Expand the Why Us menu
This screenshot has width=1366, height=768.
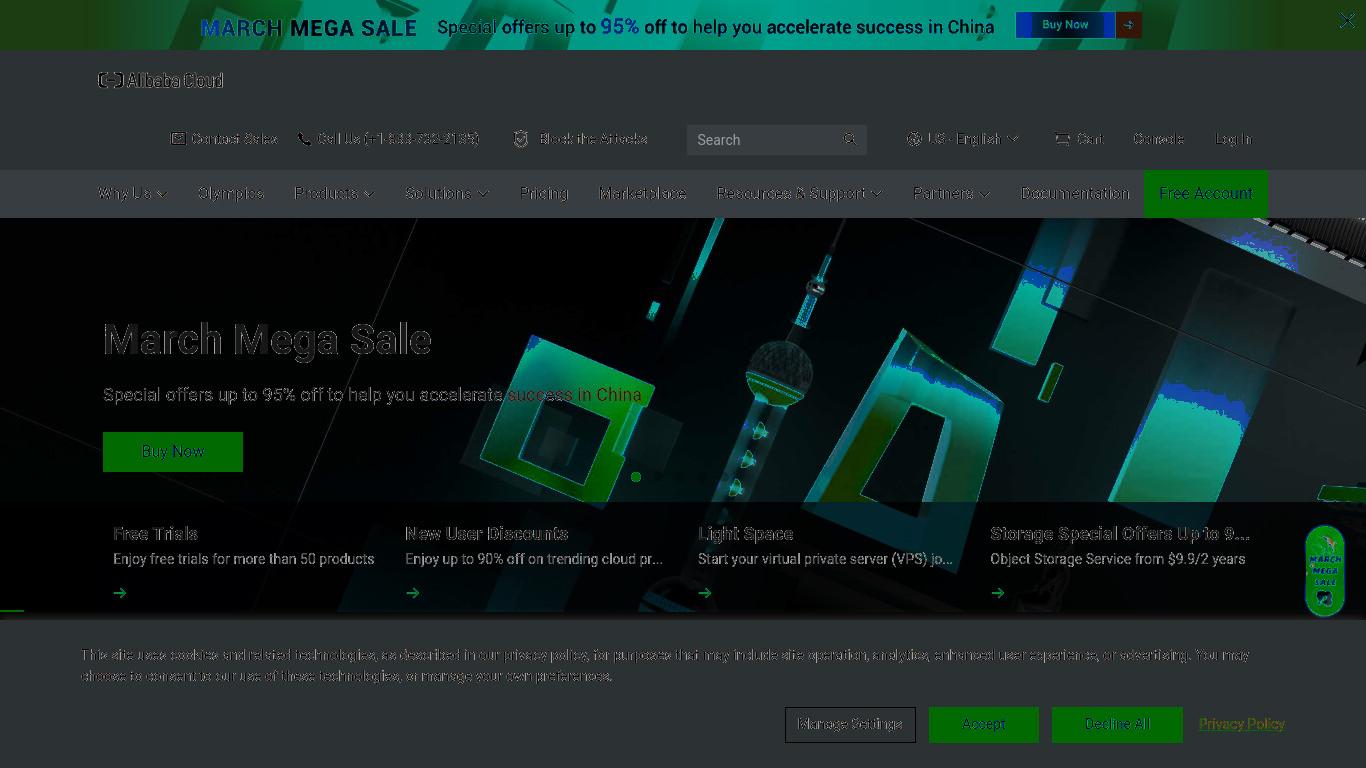(x=132, y=193)
